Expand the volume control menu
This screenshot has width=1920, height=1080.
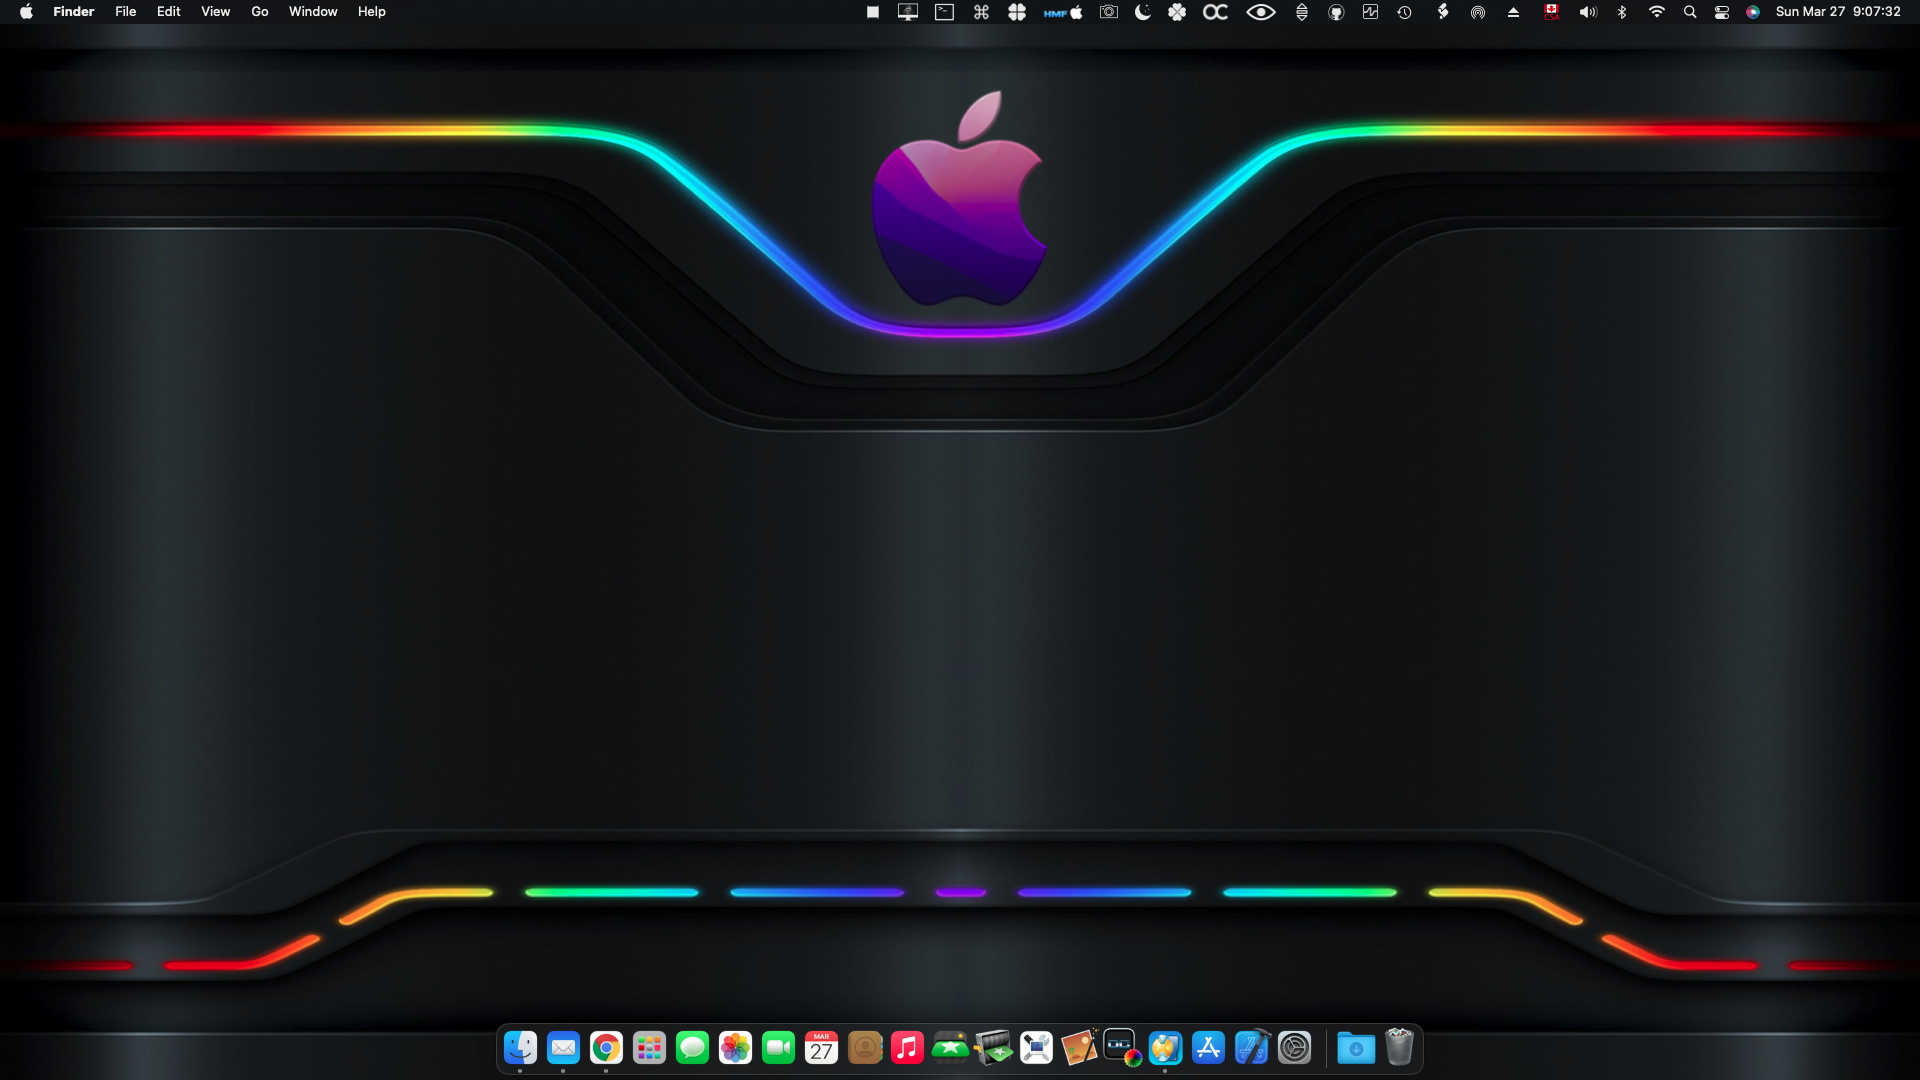pos(1588,12)
